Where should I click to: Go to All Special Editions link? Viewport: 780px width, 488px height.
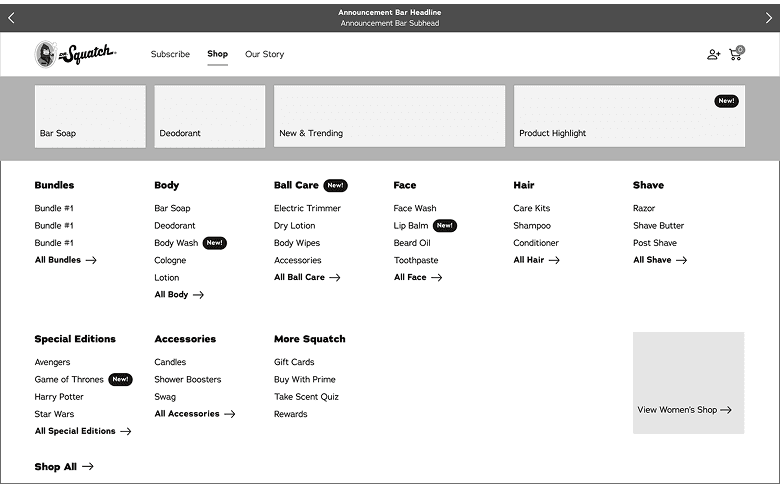[83, 431]
